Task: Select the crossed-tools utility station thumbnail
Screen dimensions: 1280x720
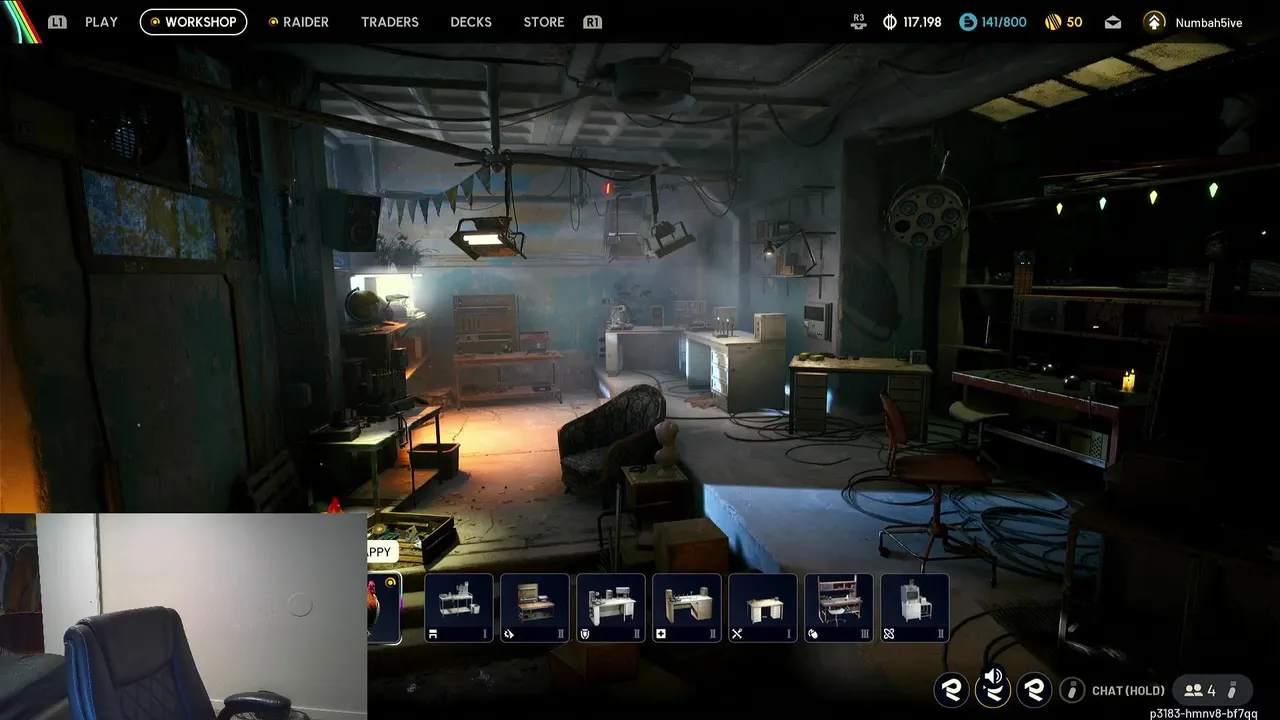Action: coord(763,608)
